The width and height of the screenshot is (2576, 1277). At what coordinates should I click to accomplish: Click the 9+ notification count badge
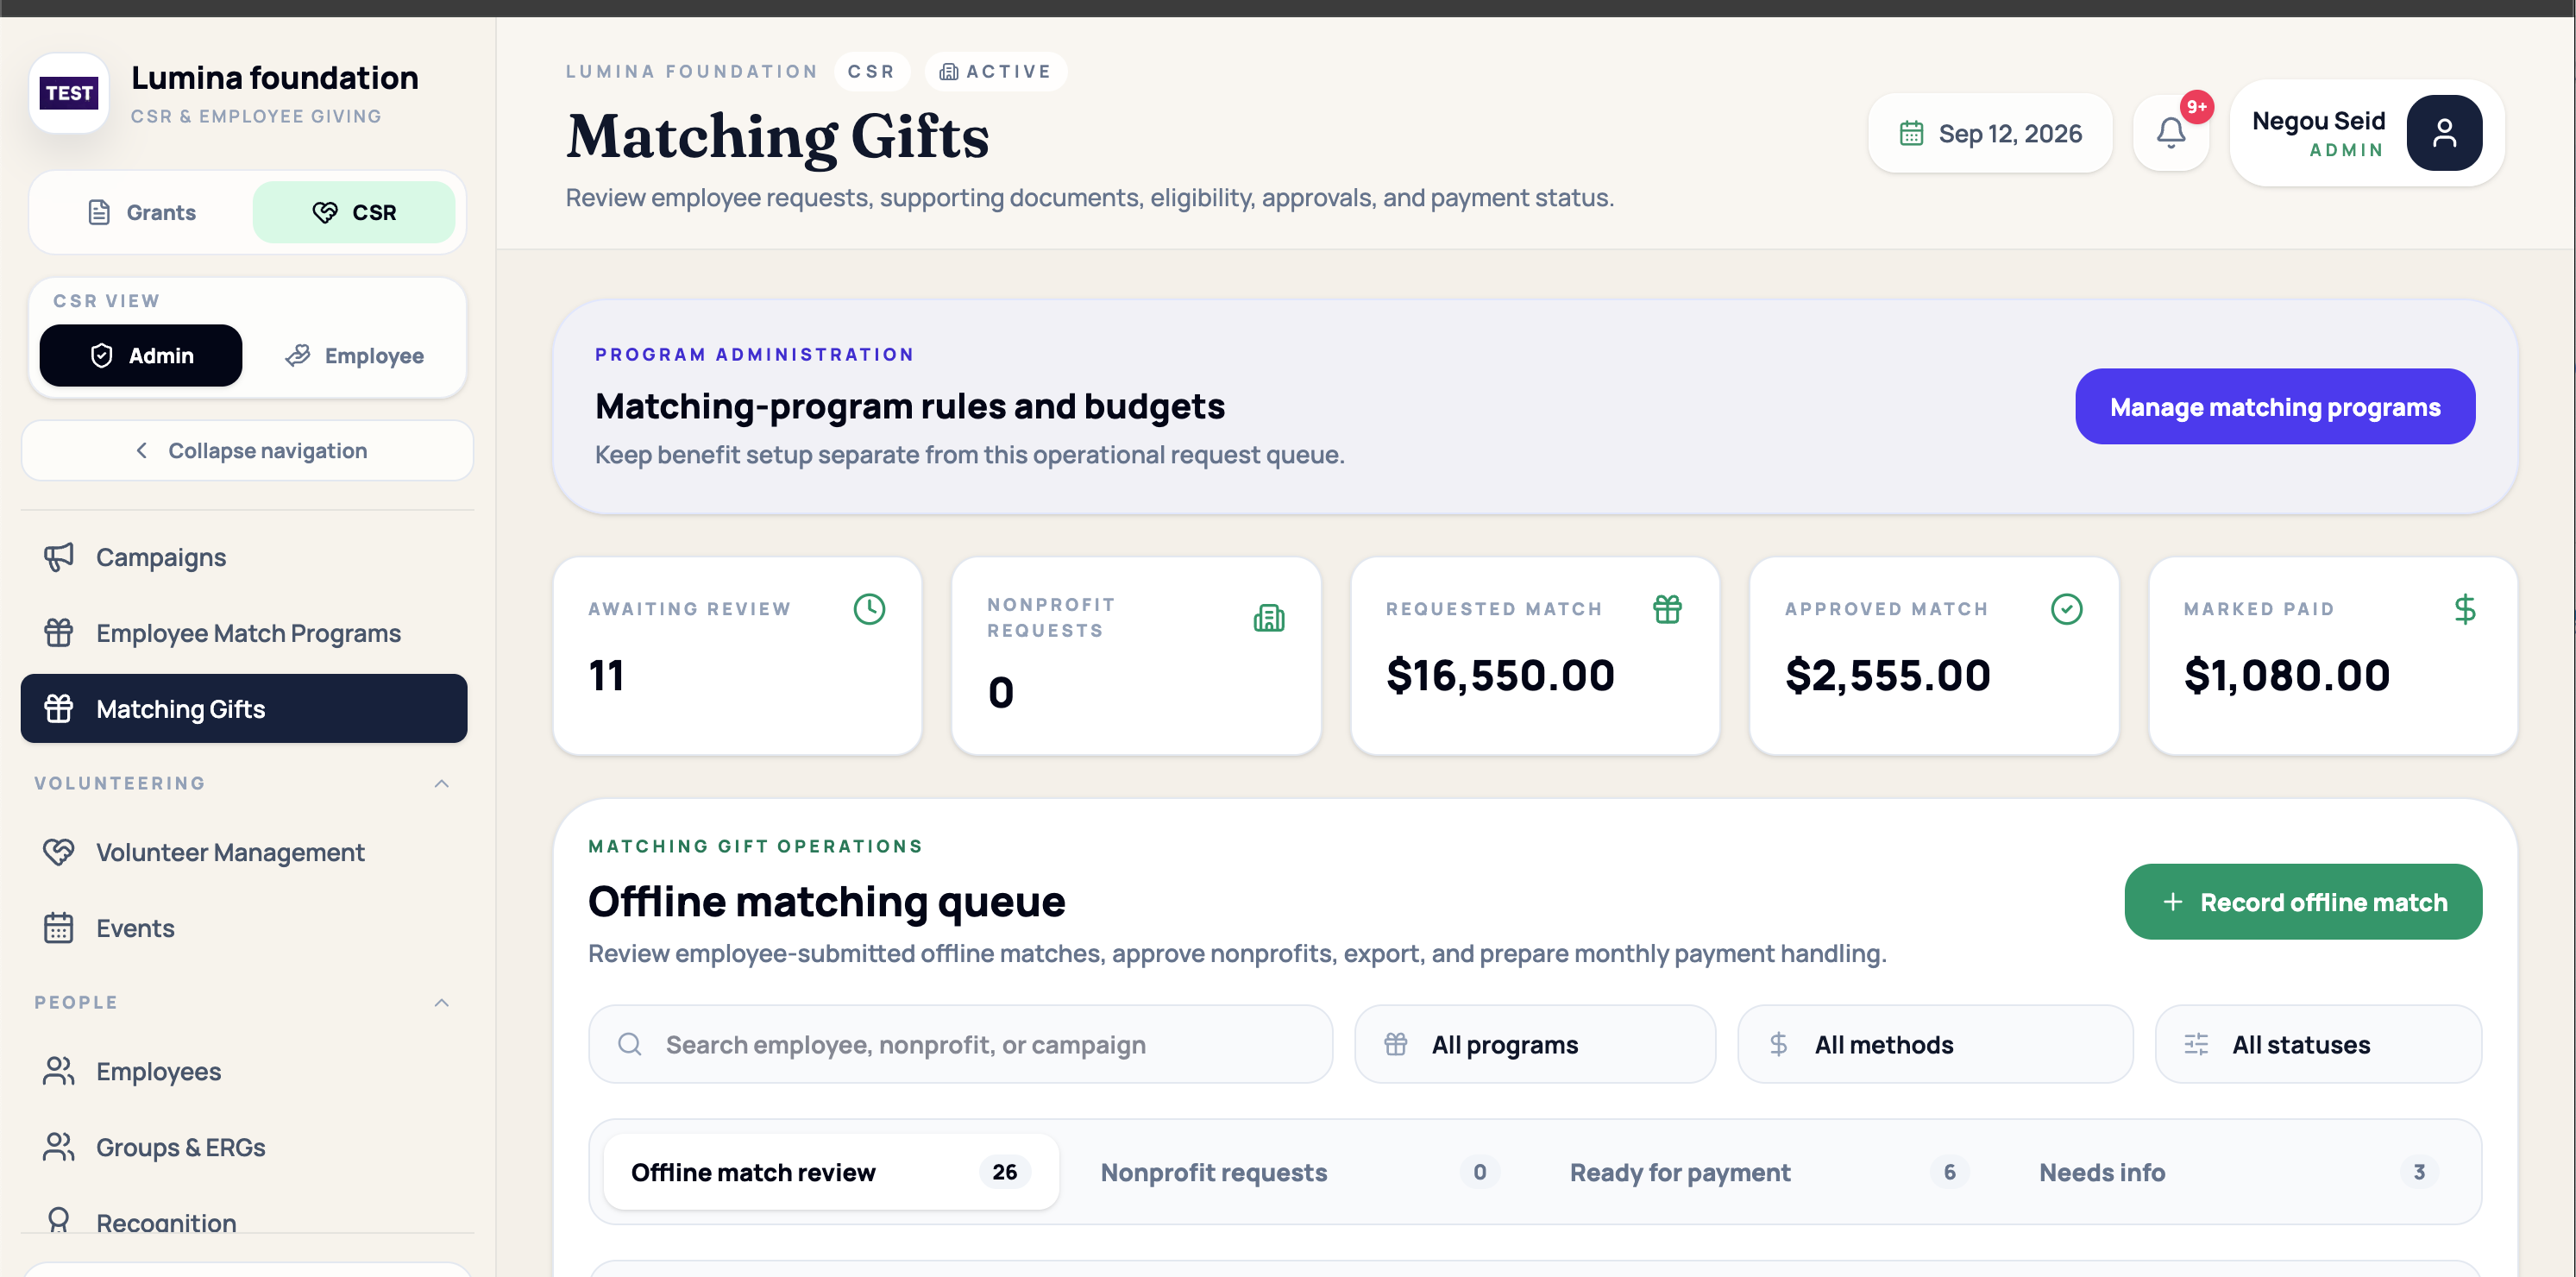2196,107
